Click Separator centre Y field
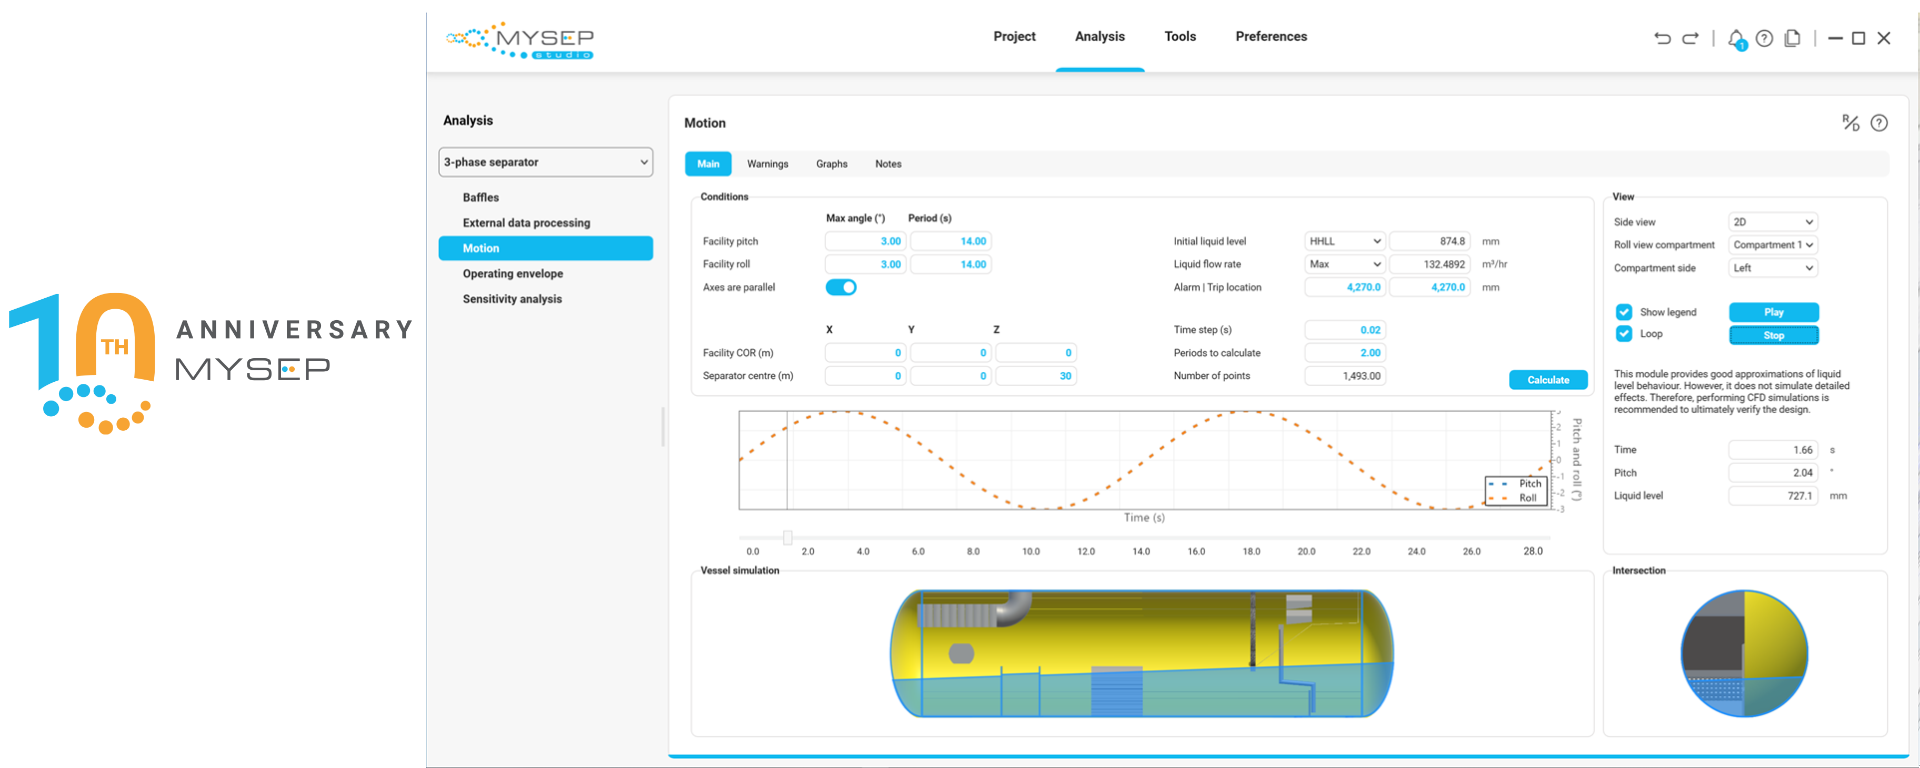 point(950,376)
